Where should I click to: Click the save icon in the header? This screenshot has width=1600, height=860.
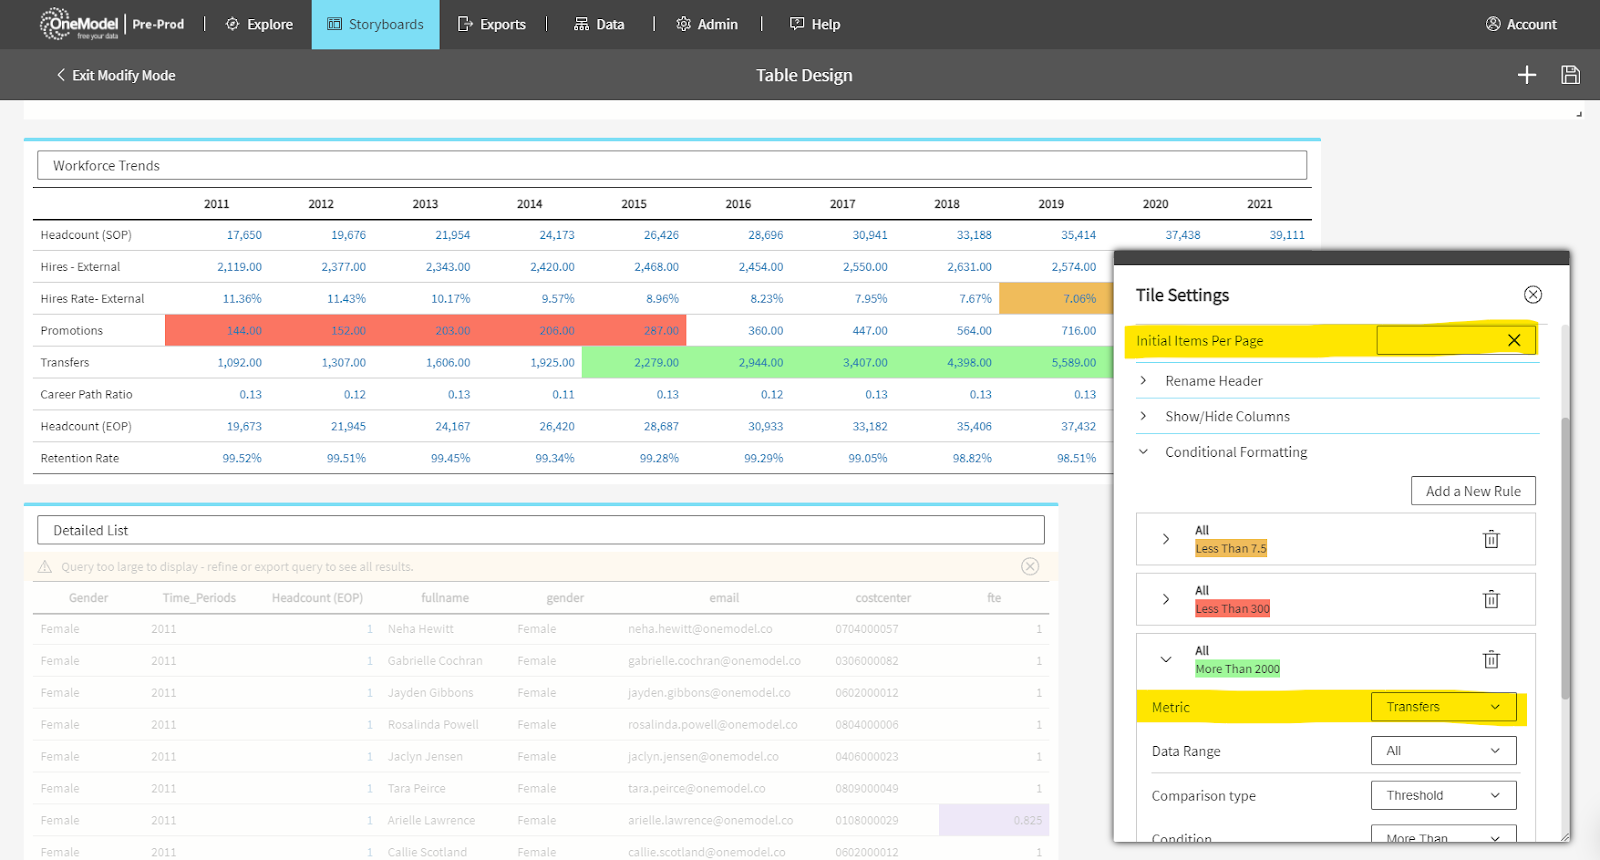point(1570,75)
